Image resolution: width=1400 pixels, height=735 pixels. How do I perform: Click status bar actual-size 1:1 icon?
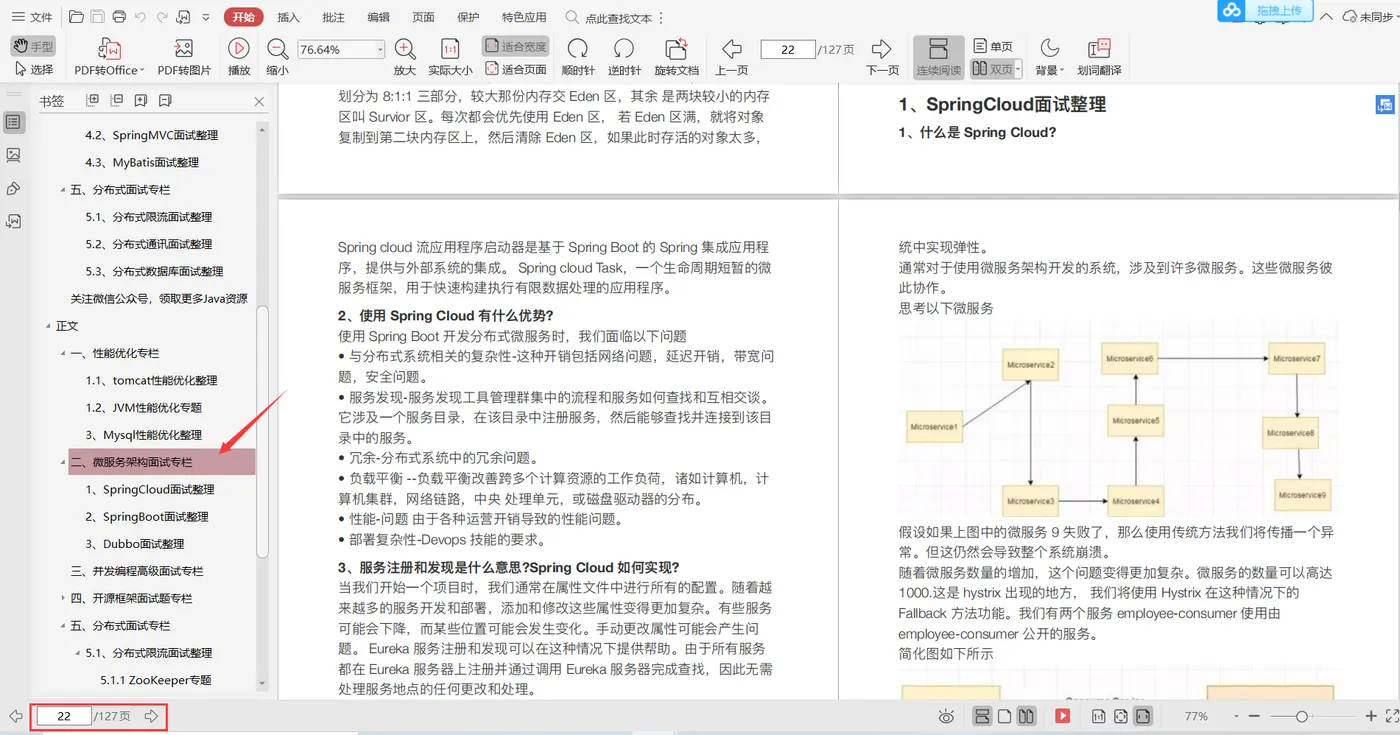pos(1098,716)
